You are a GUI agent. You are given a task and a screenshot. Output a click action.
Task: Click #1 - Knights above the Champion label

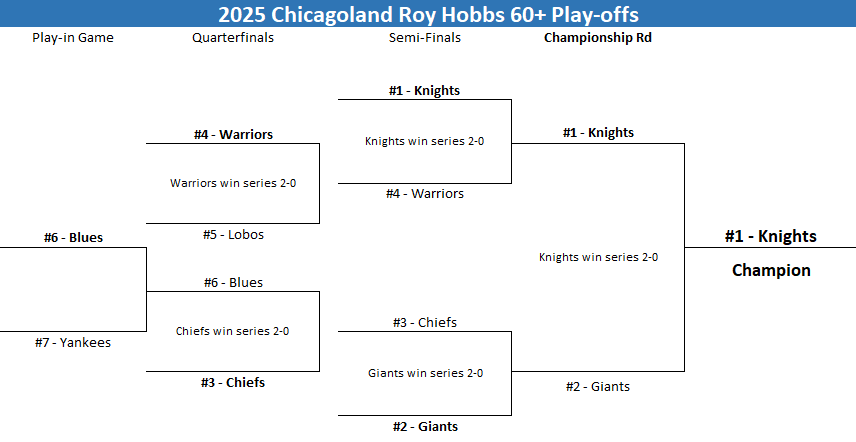(771, 237)
